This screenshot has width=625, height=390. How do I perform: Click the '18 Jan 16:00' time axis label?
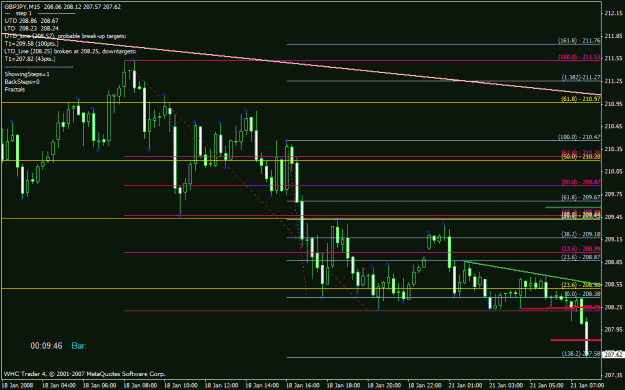coord(303,385)
